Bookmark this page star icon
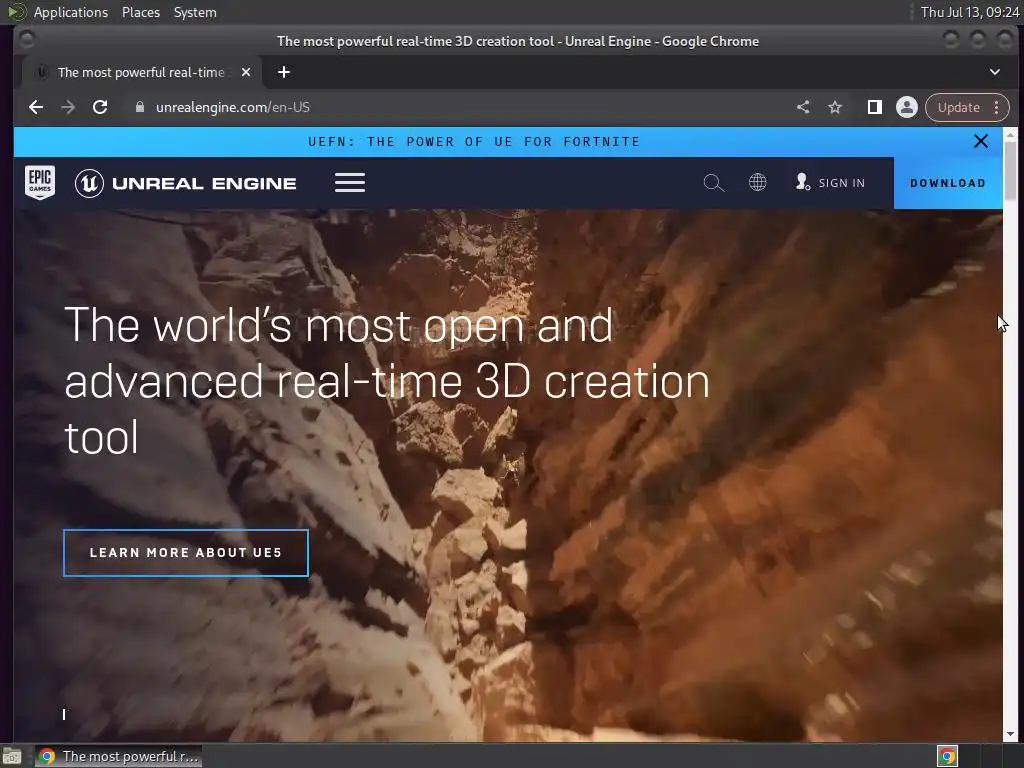 [x=835, y=107]
